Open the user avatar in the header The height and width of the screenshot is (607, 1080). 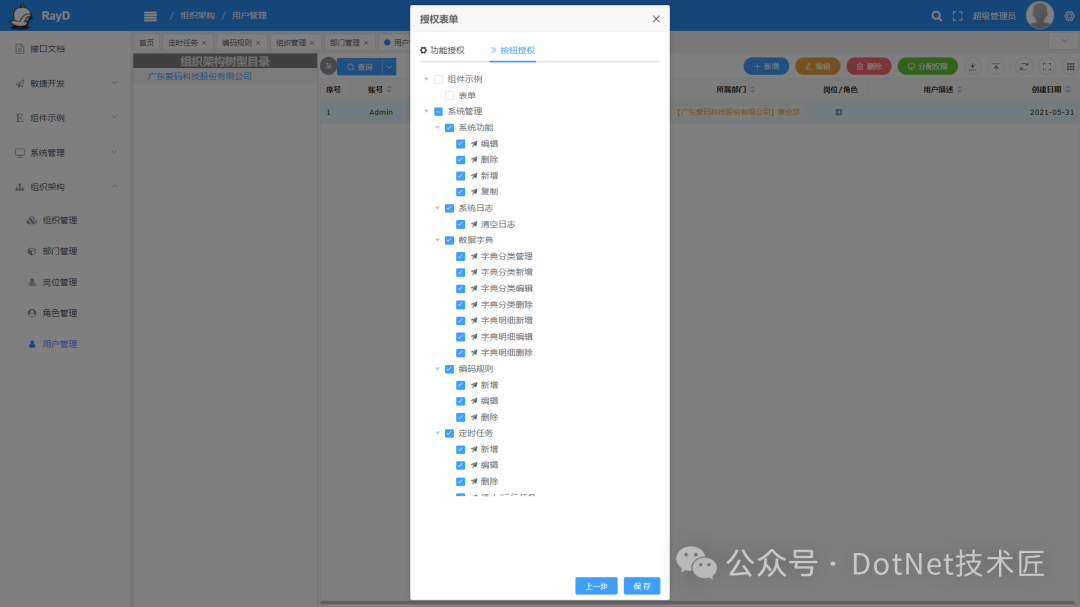1039,15
